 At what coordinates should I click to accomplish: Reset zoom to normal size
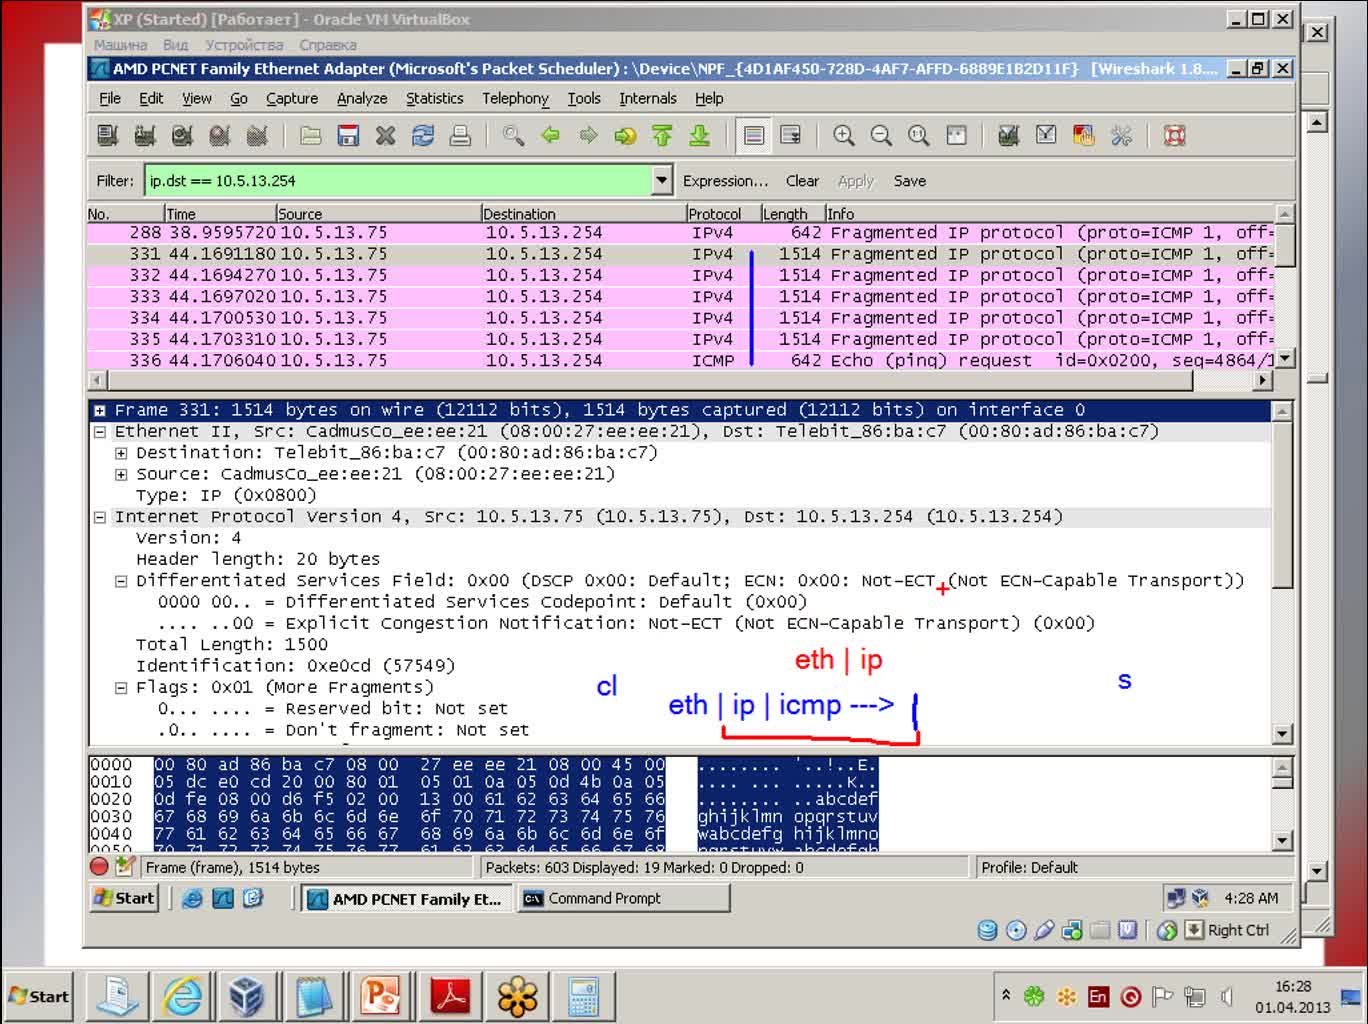click(x=918, y=135)
